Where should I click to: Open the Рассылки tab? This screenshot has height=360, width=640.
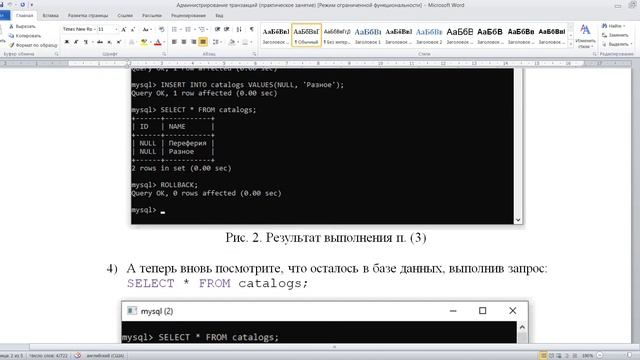click(152, 16)
